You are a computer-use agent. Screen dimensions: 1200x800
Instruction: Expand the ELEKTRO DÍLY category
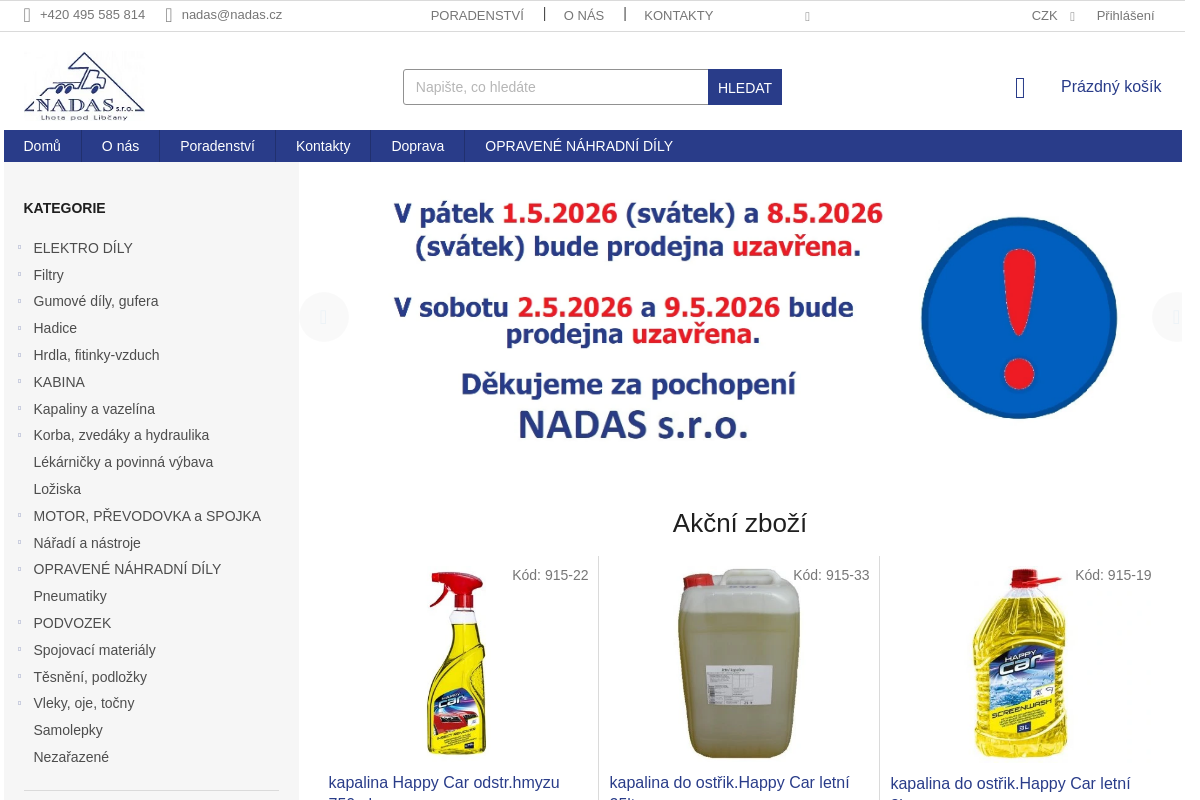pos(19,247)
